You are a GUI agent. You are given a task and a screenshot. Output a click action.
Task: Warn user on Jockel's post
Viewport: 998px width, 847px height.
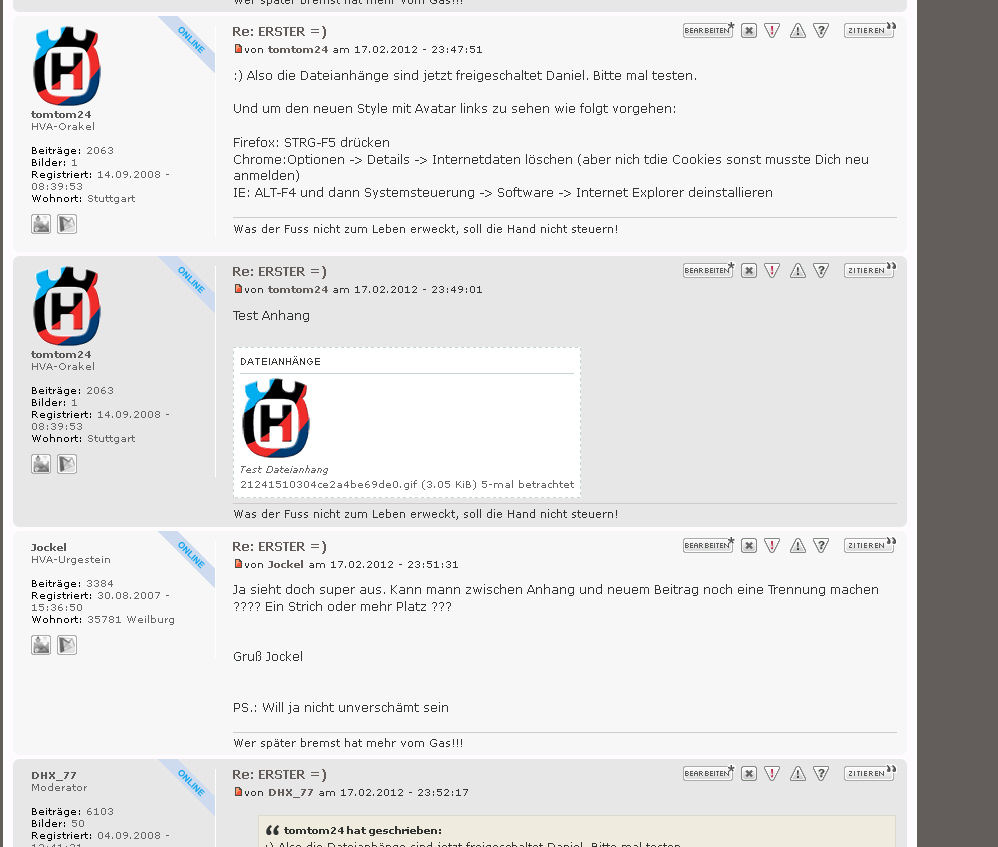[x=798, y=545]
